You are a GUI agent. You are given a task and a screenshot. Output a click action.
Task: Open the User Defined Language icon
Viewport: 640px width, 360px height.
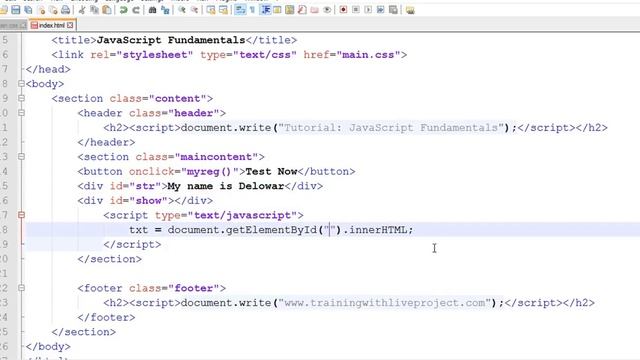point(277,10)
